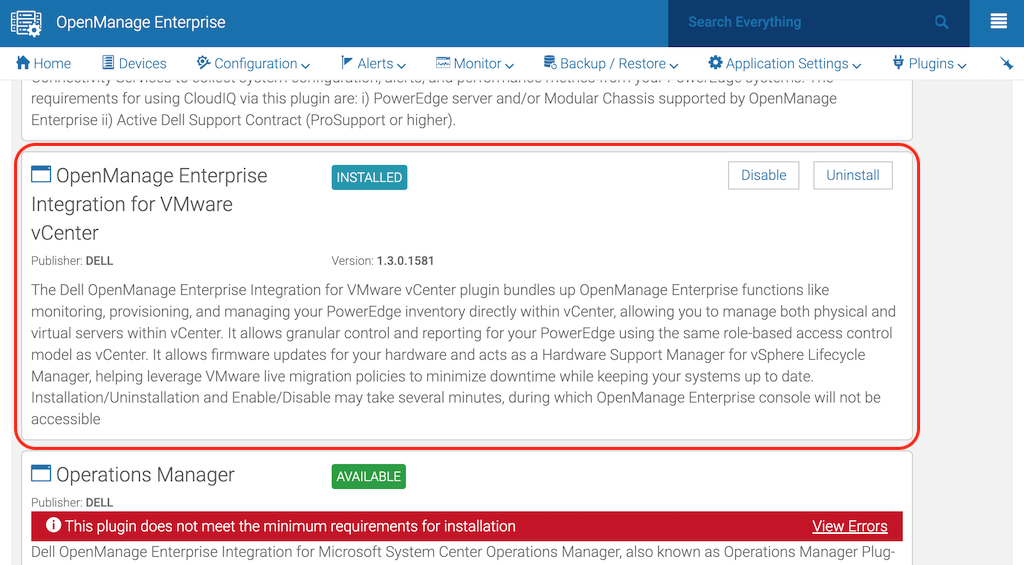Image resolution: width=1024 pixels, height=565 pixels.
Task: Expand the Plugins menu chevron
Action: pyautogui.click(x=962, y=65)
